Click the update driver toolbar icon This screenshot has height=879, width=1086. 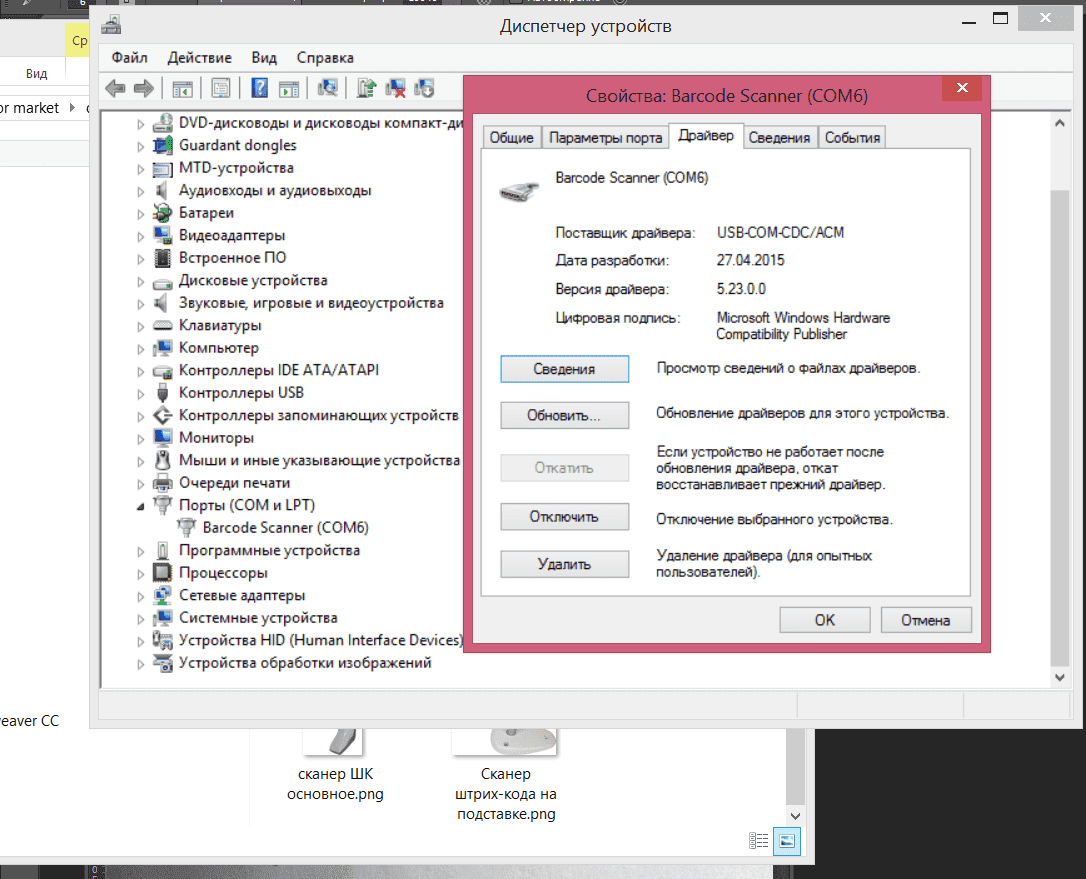366,88
